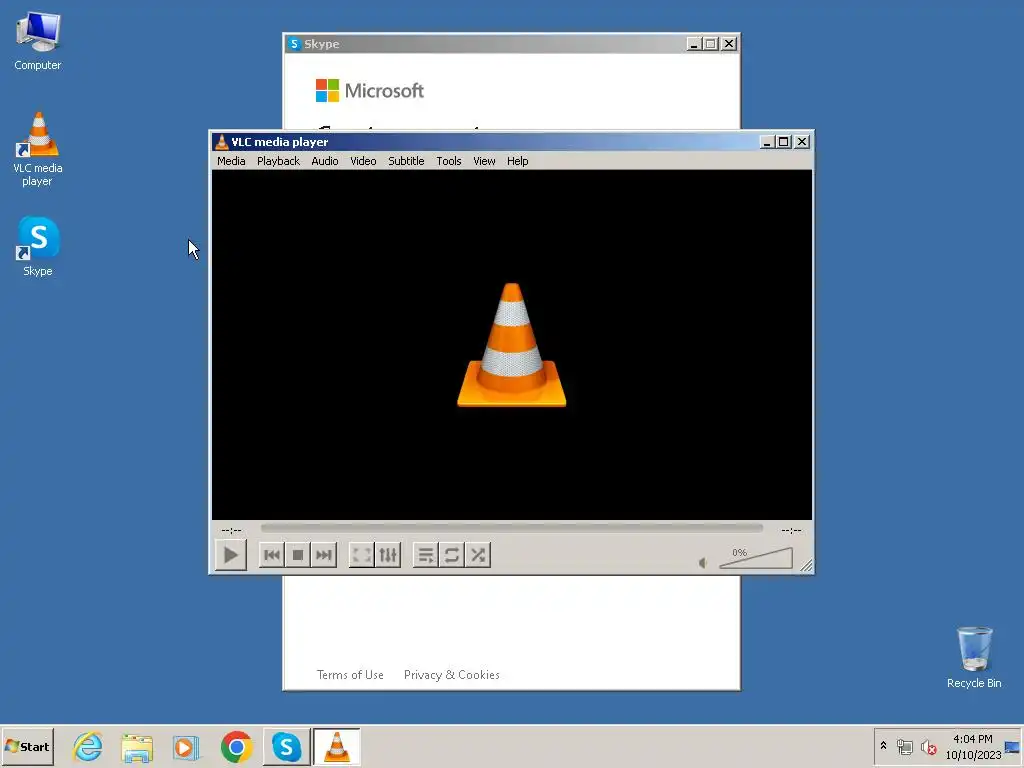Screen dimensions: 1024x768
Task: Switch to Skype via taskbar button
Action: pos(287,746)
